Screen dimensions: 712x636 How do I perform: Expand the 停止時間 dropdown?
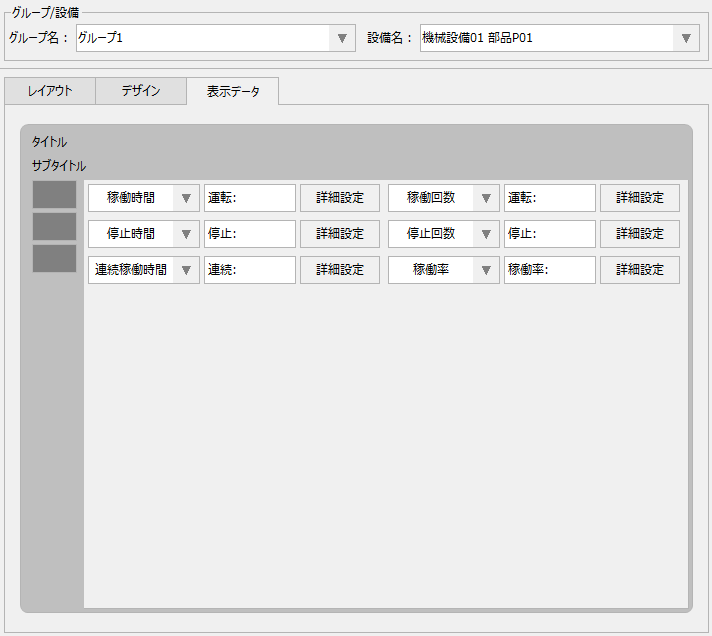coord(144,234)
